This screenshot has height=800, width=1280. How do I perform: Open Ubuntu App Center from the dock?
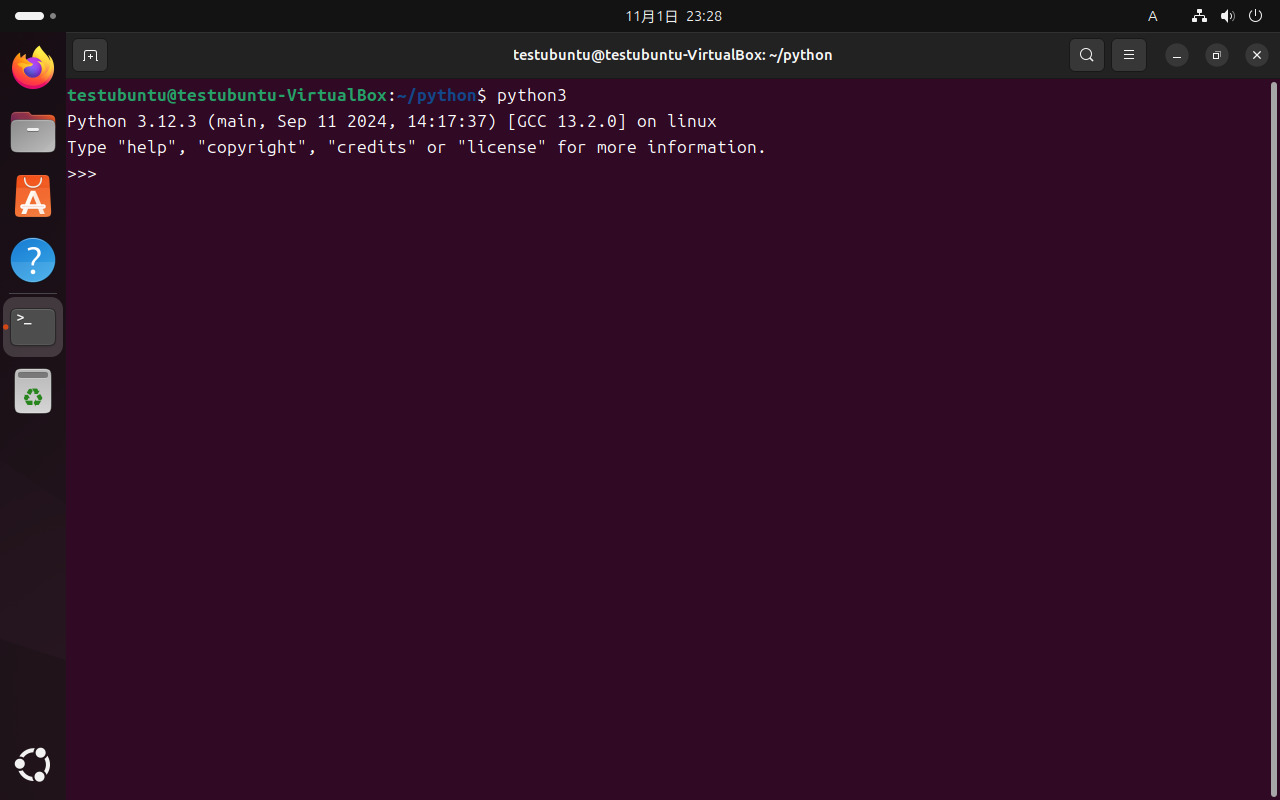pos(33,196)
